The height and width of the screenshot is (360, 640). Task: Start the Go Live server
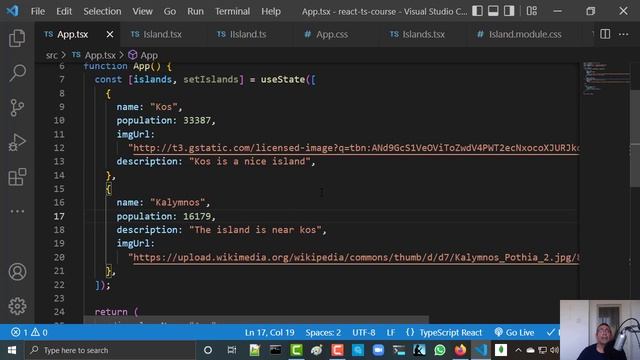[x=514, y=332]
